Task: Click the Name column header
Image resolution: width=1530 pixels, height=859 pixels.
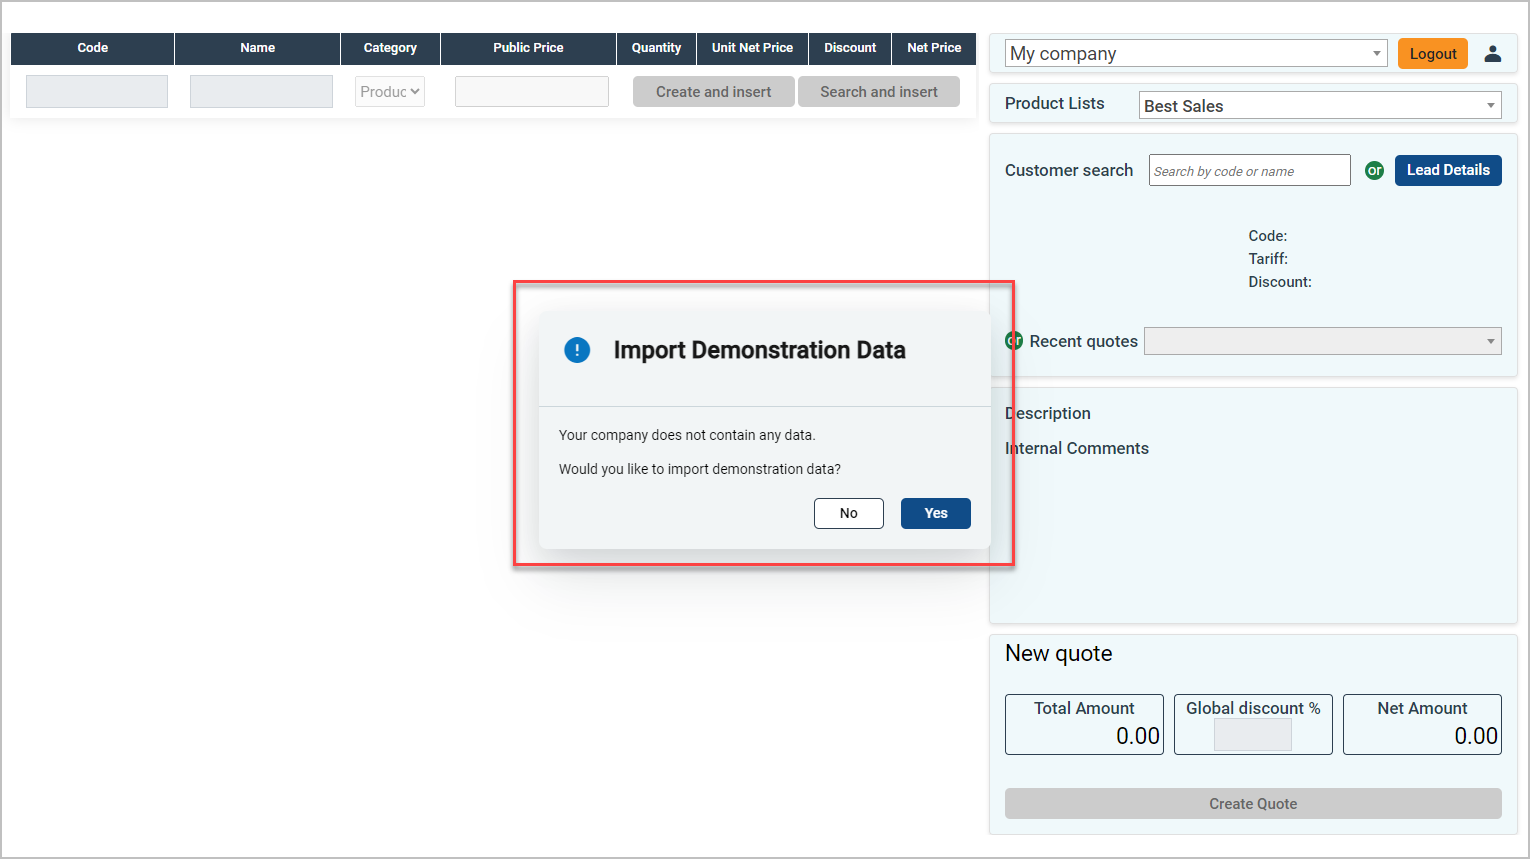Action: tap(257, 48)
